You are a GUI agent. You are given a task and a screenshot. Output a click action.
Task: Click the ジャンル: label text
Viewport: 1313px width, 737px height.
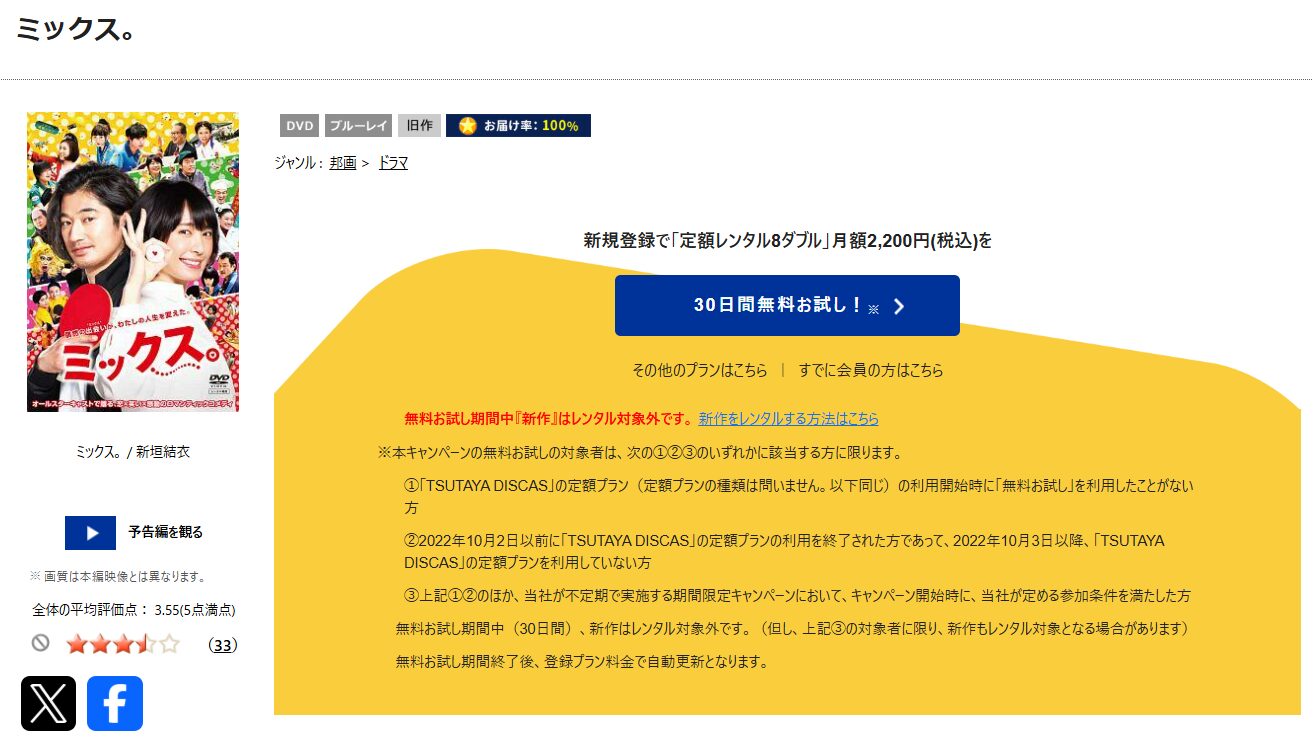300,163
